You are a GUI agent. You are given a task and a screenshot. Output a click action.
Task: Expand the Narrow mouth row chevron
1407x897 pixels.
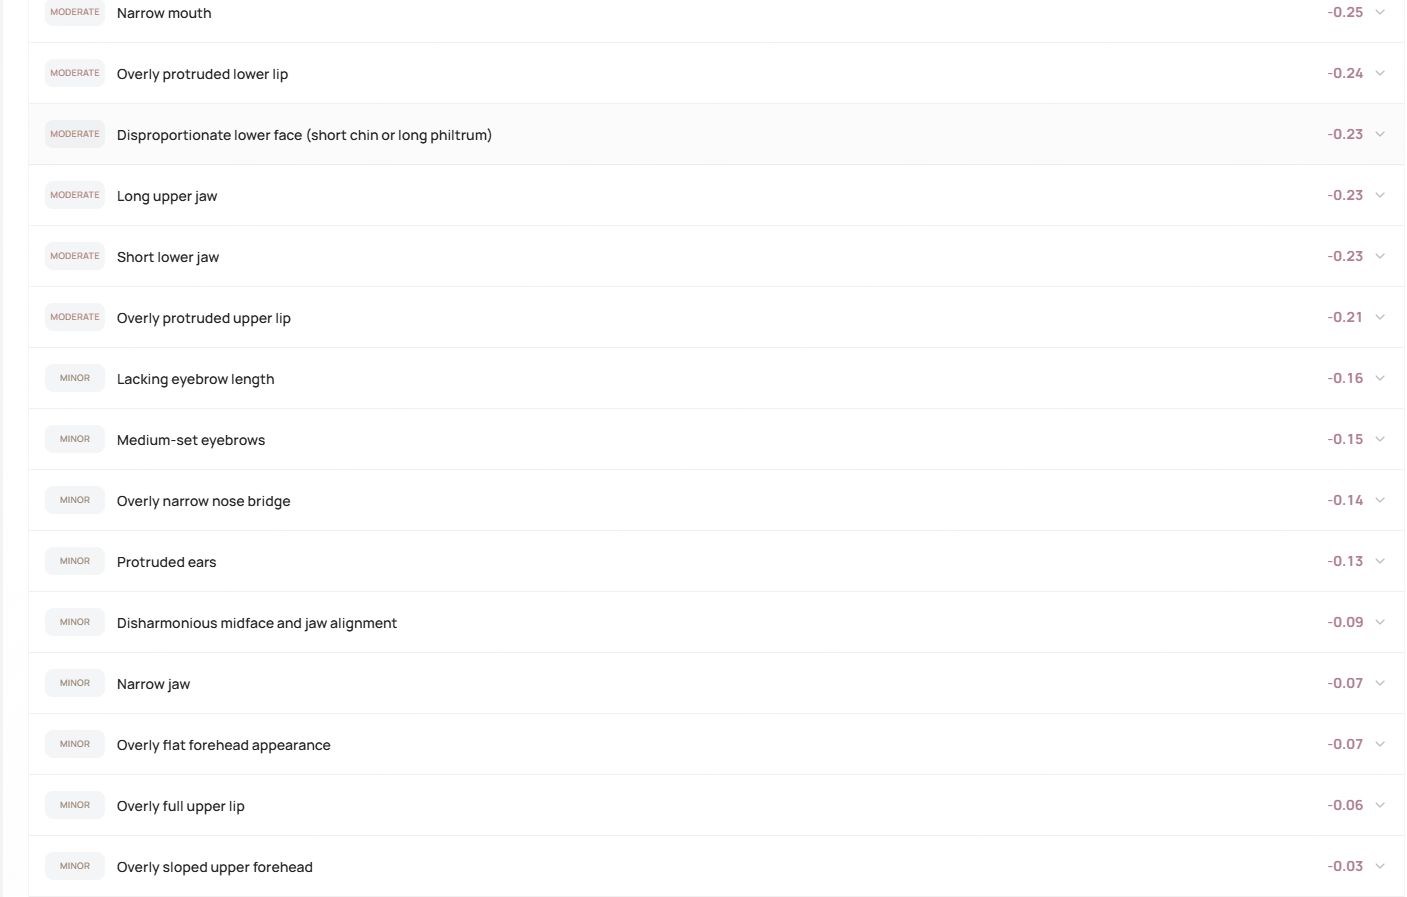1380,13
